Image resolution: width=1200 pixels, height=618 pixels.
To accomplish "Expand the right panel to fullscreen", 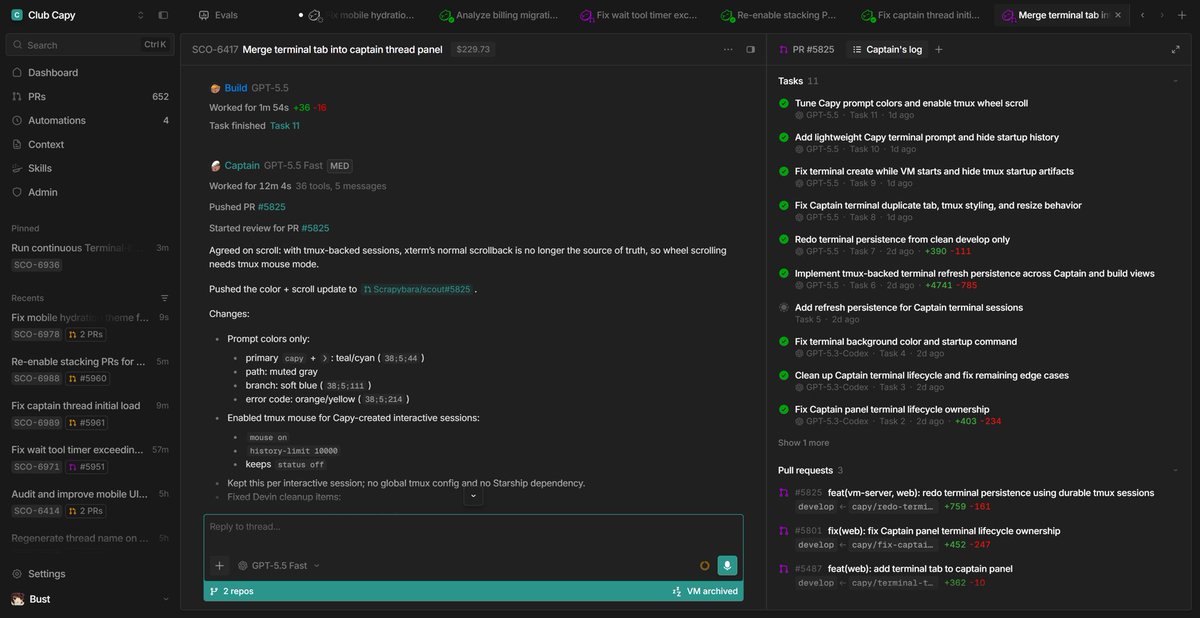I will click(1175, 49).
